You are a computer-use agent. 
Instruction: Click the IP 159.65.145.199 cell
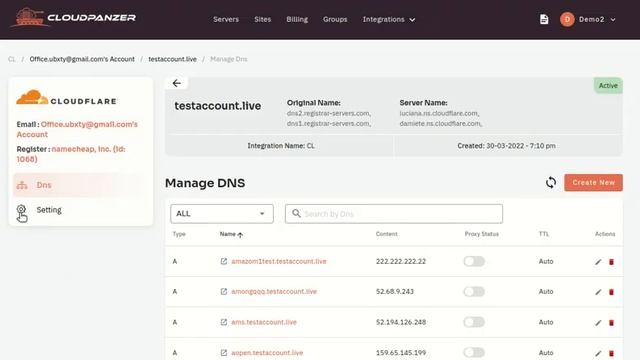click(x=401, y=353)
